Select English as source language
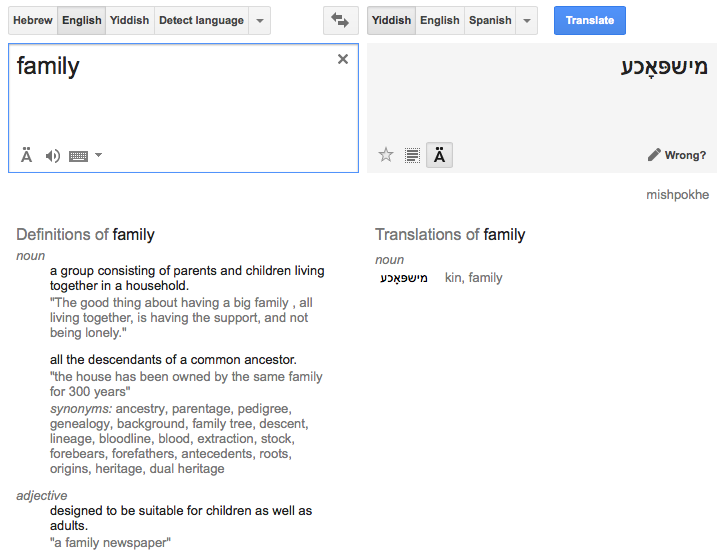Viewport: 726px width, 556px height. 81,20
